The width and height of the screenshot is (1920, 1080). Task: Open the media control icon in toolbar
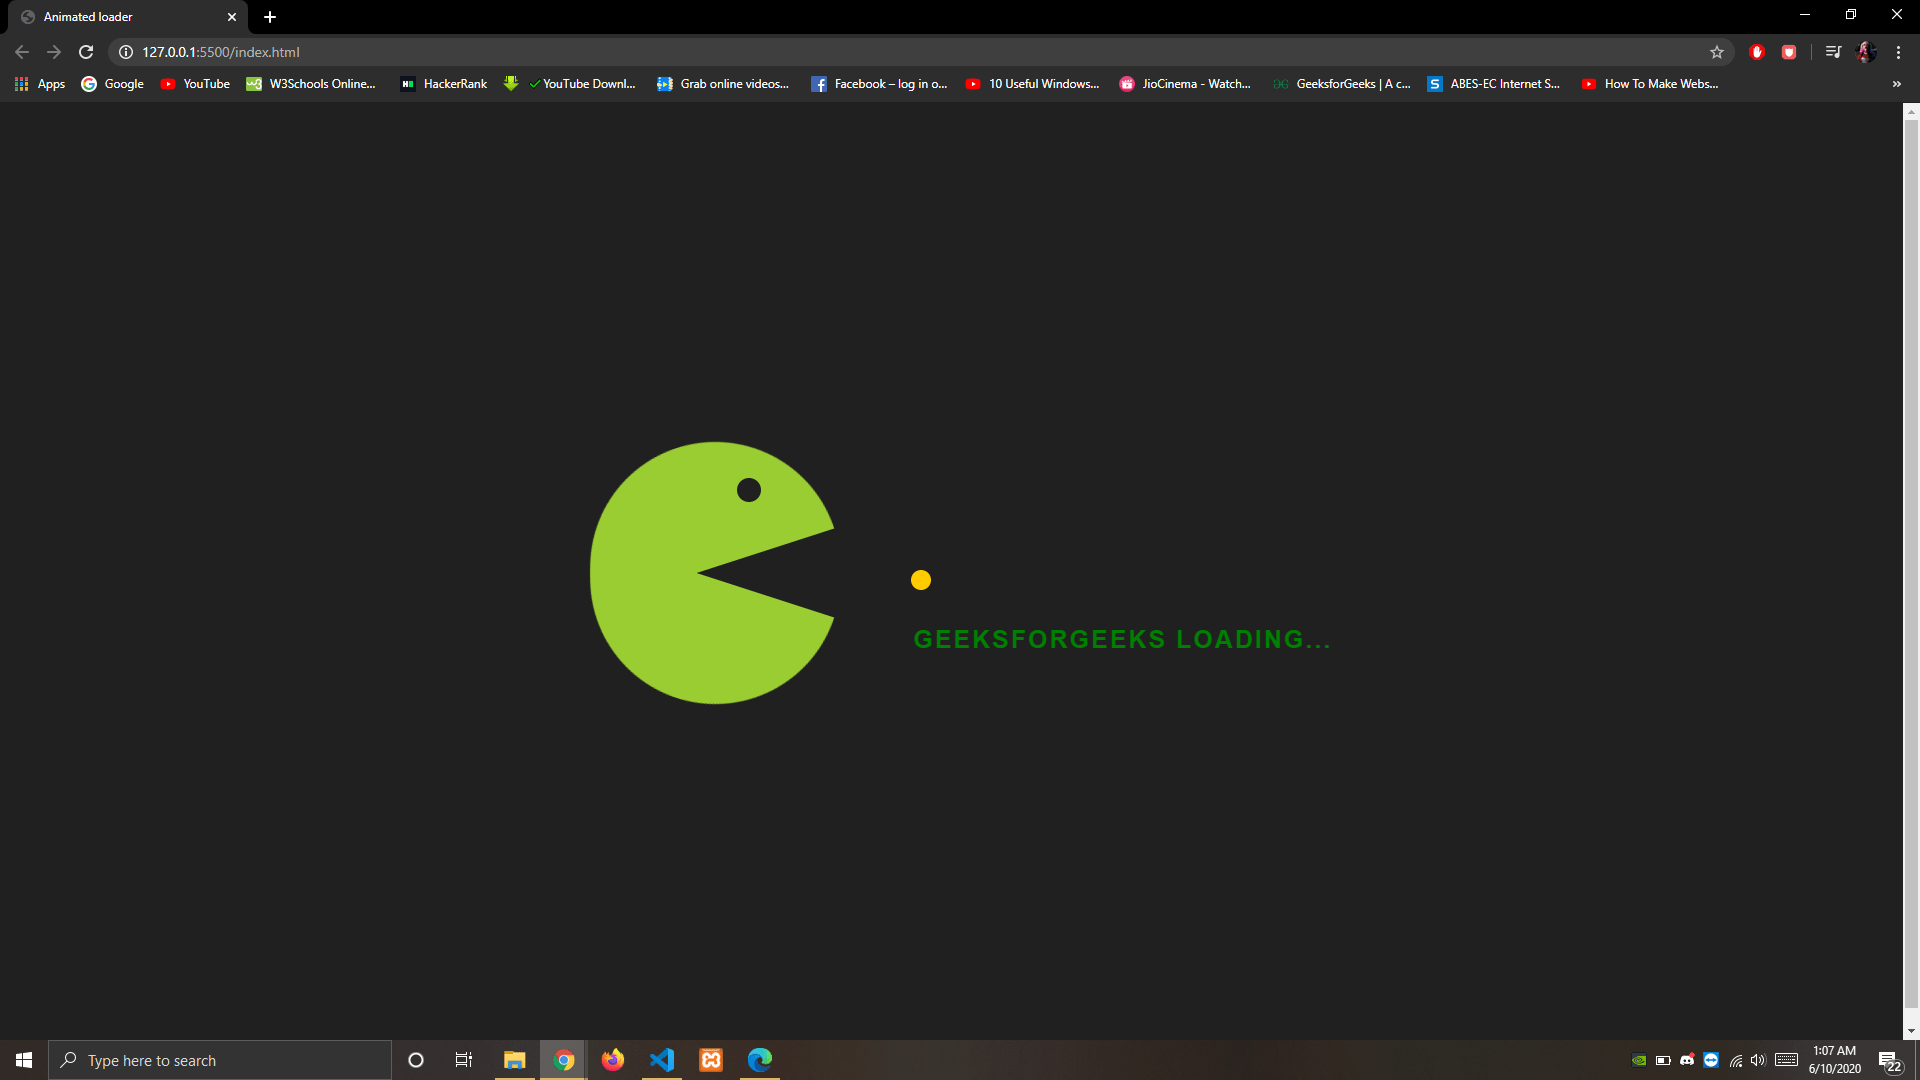pos(1833,52)
